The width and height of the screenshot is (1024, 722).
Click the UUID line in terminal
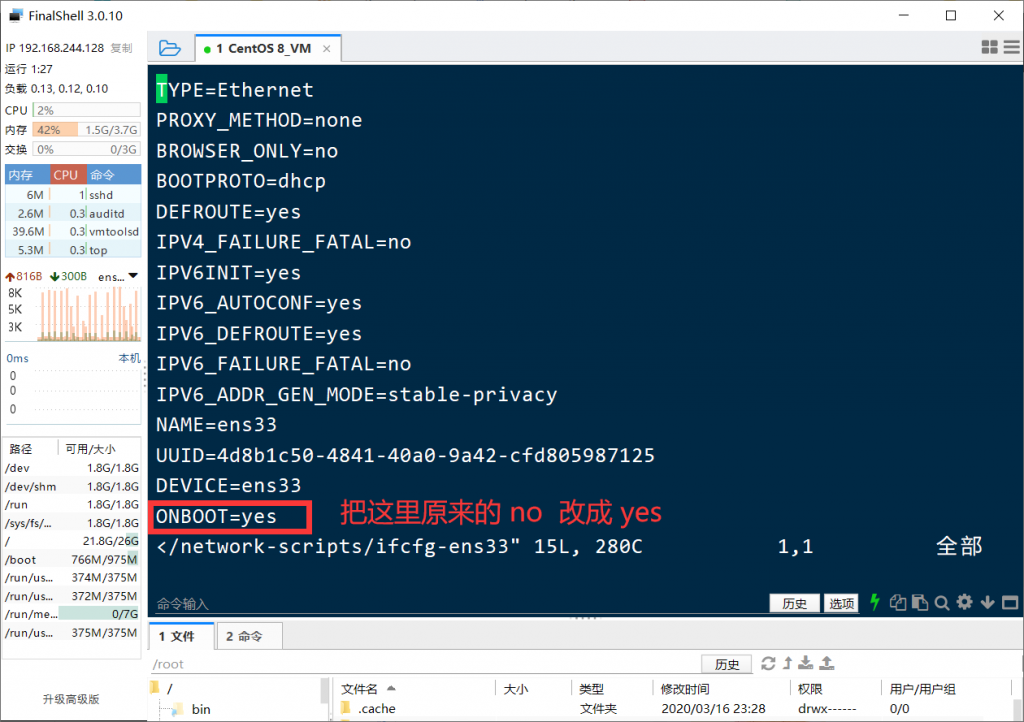point(405,455)
